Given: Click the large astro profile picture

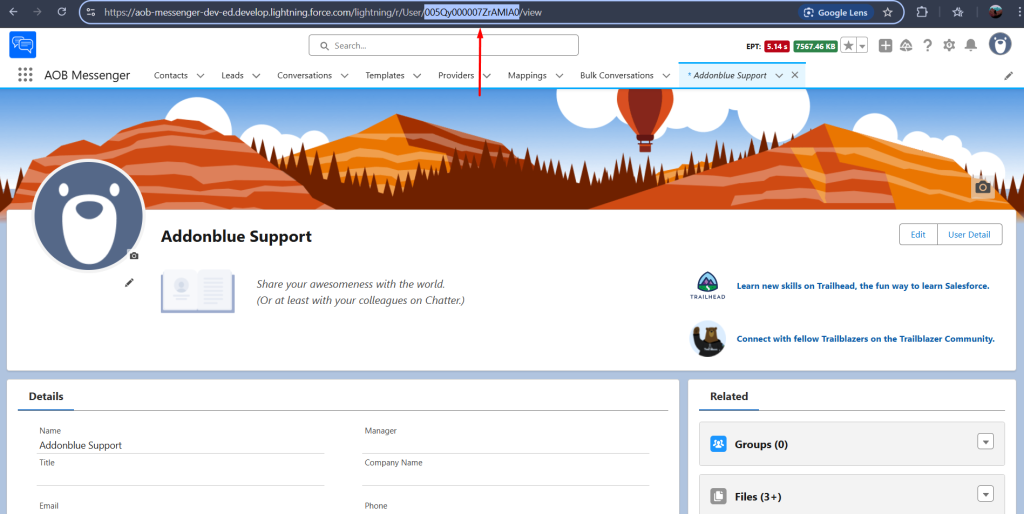Looking at the screenshot, I should coord(88,215).
